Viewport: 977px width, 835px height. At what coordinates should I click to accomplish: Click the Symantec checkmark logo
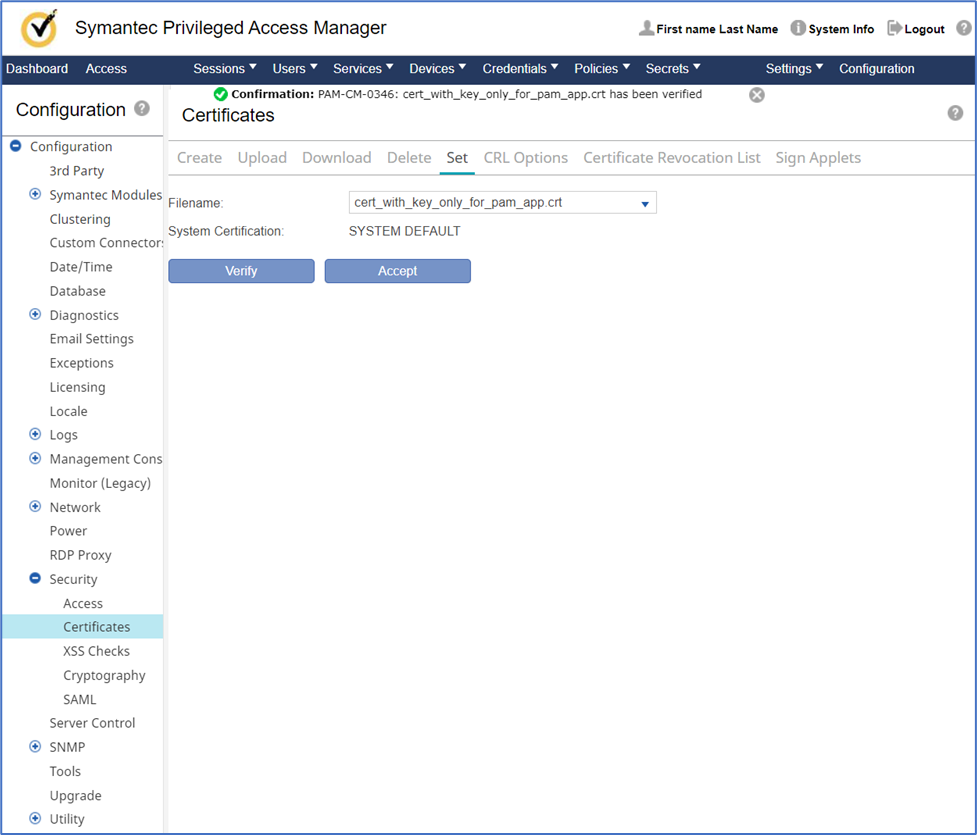(x=39, y=29)
